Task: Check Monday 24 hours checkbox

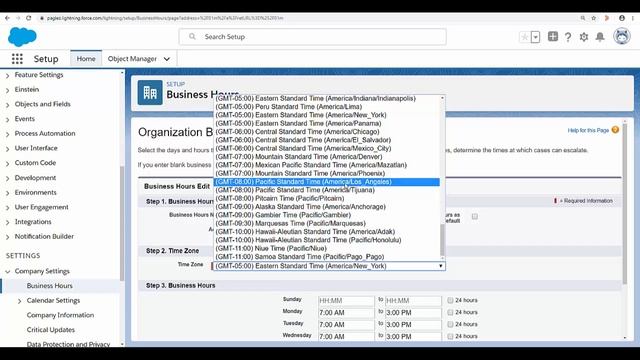Action: click(x=450, y=312)
